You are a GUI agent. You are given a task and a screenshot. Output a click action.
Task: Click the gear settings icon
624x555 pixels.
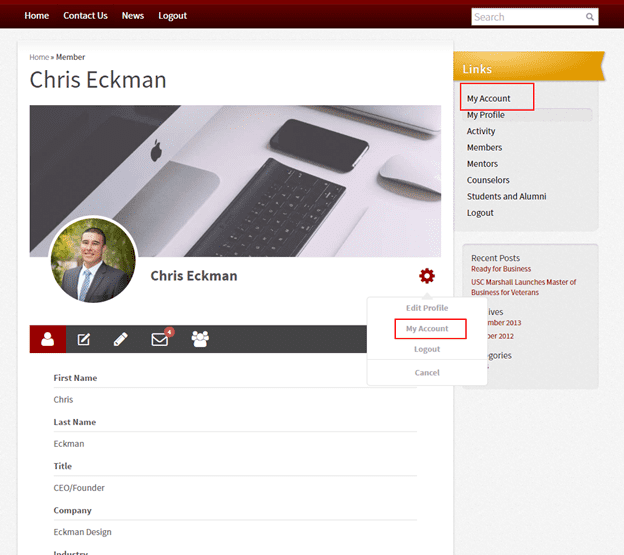[x=427, y=276]
